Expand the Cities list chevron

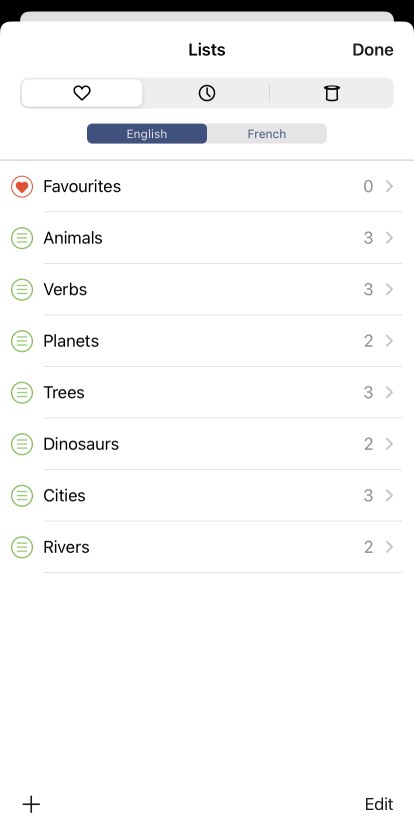point(389,495)
